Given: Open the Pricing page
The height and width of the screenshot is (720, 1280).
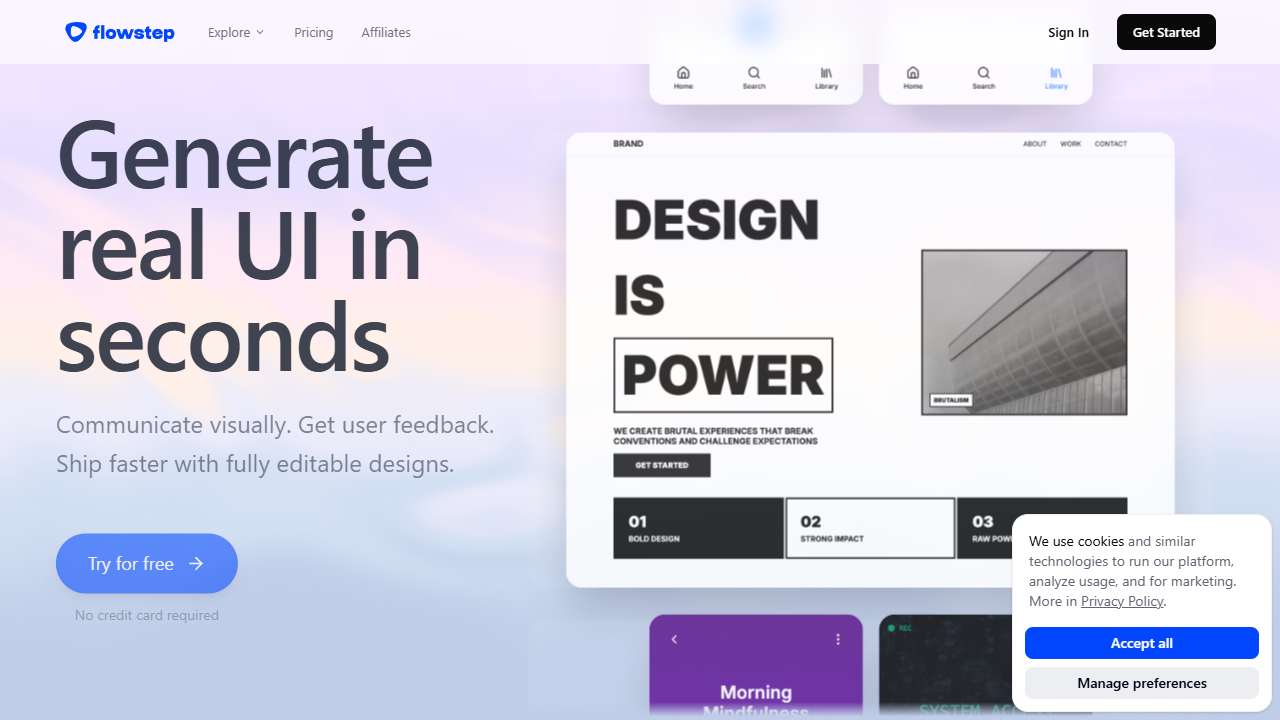Looking at the screenshot, I should 314,32.
